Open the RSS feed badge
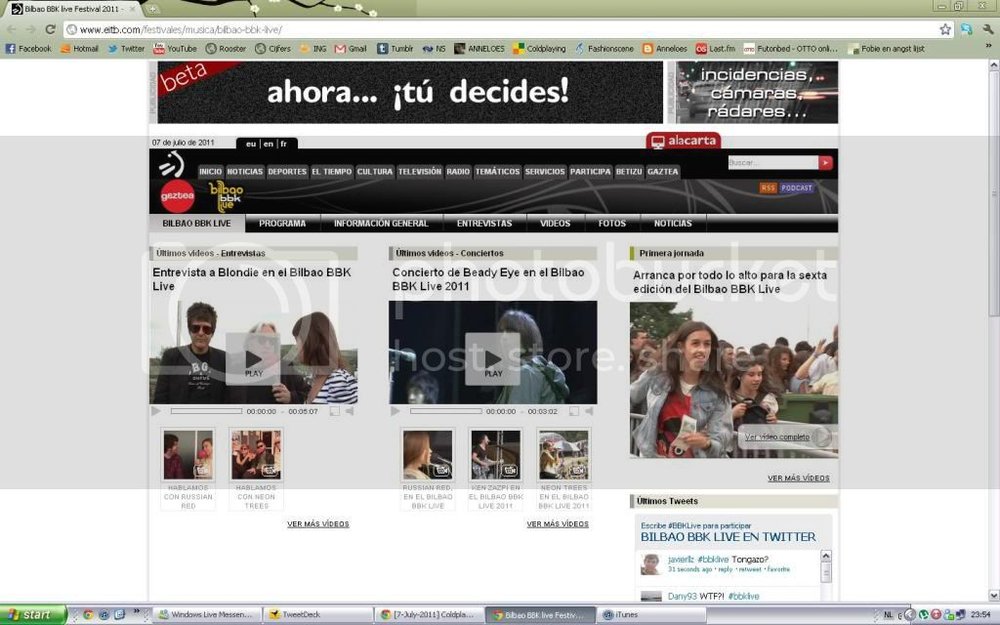This screenshot has width=1000, height=625. (x=768, y=188)
